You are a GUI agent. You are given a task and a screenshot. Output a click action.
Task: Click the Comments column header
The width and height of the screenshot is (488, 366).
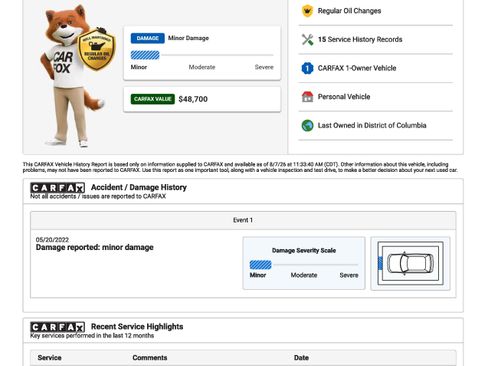pyautogui.click(x=150, y=358)
